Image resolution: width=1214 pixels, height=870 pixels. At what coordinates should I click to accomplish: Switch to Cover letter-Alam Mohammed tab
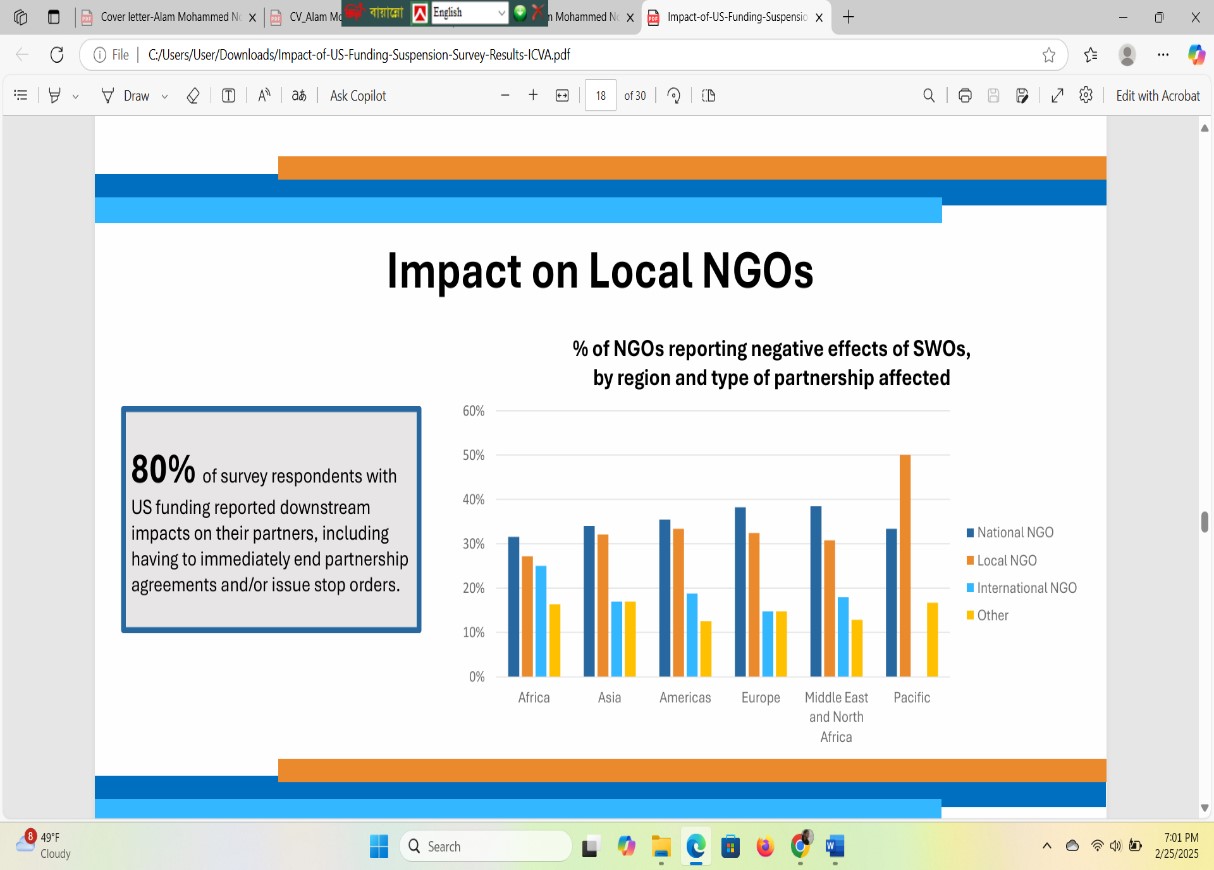[x=170, y=17]
